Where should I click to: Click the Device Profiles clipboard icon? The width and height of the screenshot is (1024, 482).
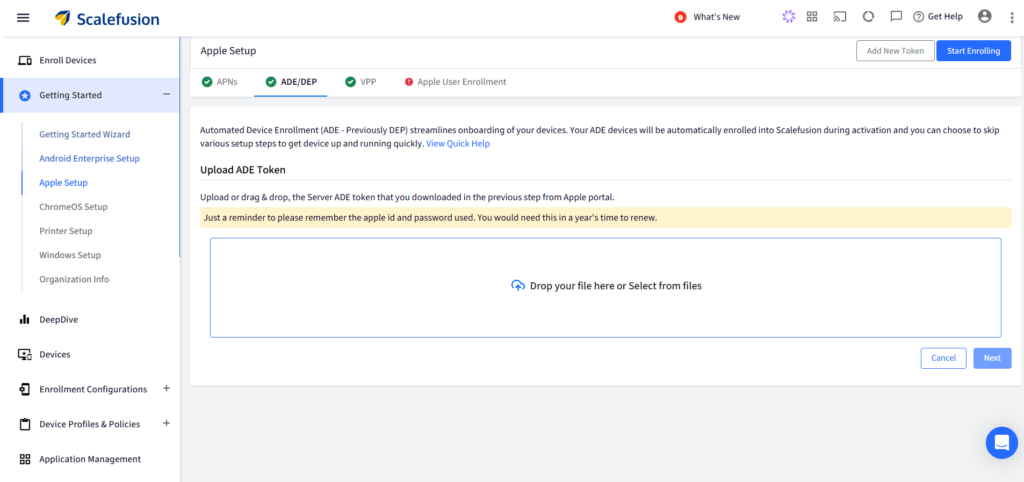(x=25, y=425)
